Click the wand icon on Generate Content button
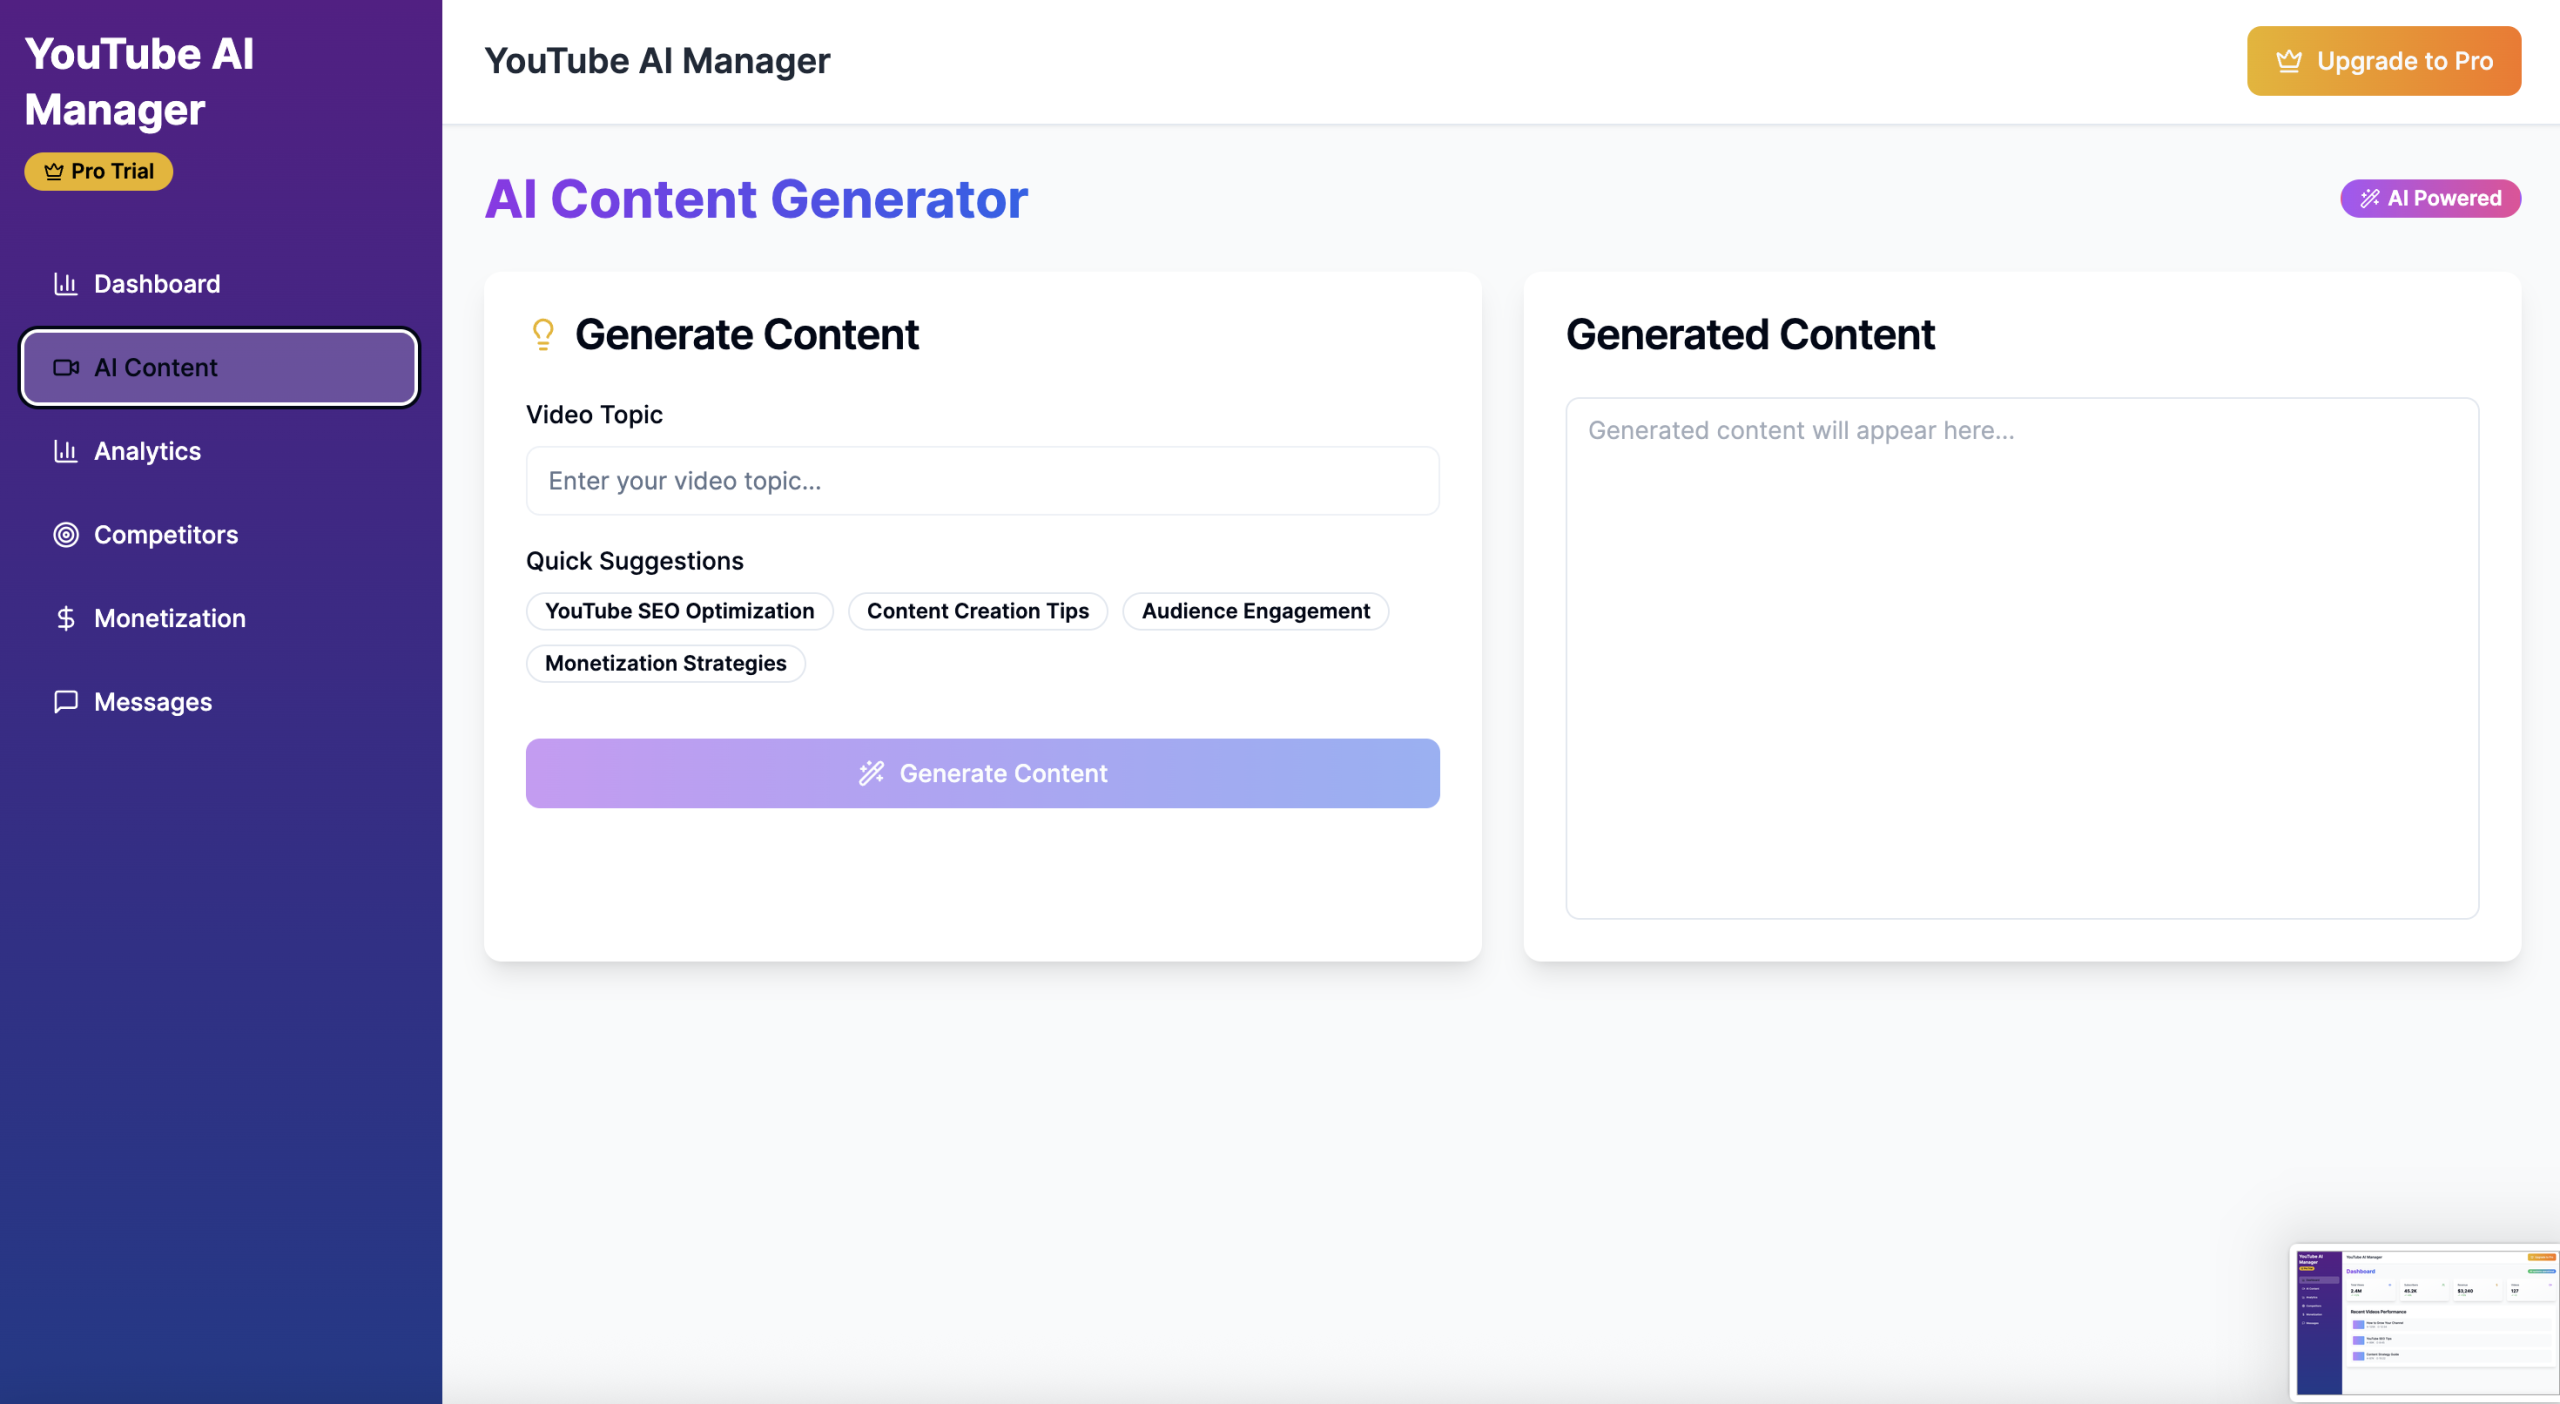Viewport: 2560px width, 1404px height. click(x=872, y=773)
